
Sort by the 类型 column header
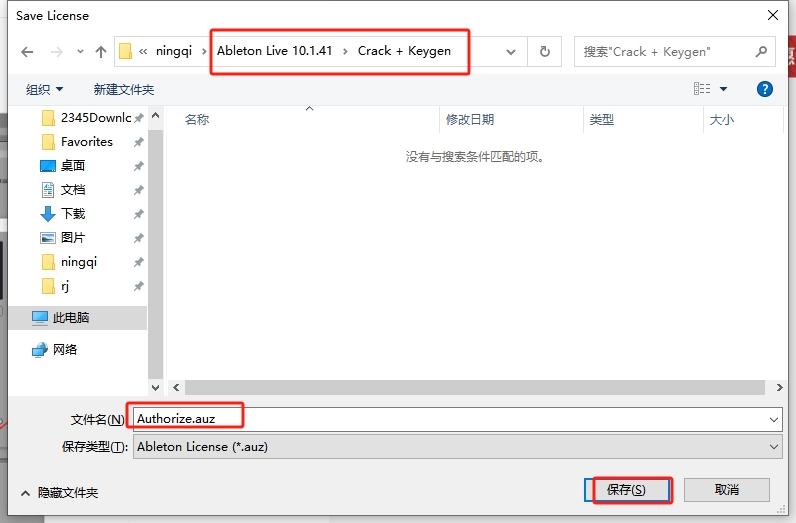click(x=602, y=120)
